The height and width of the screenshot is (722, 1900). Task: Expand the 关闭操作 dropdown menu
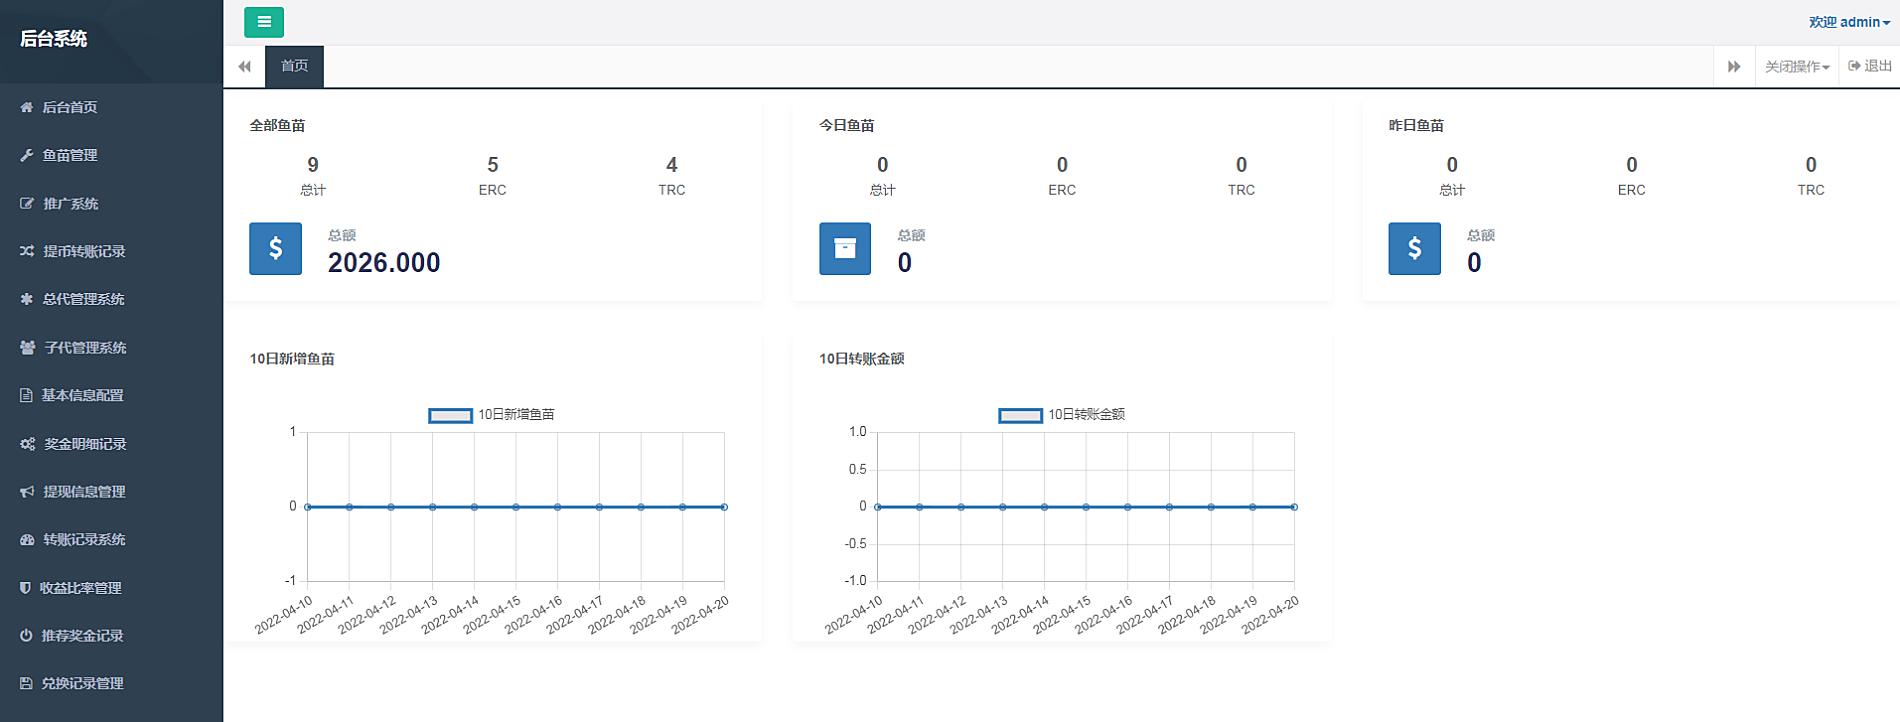[x=1796, y=67]
